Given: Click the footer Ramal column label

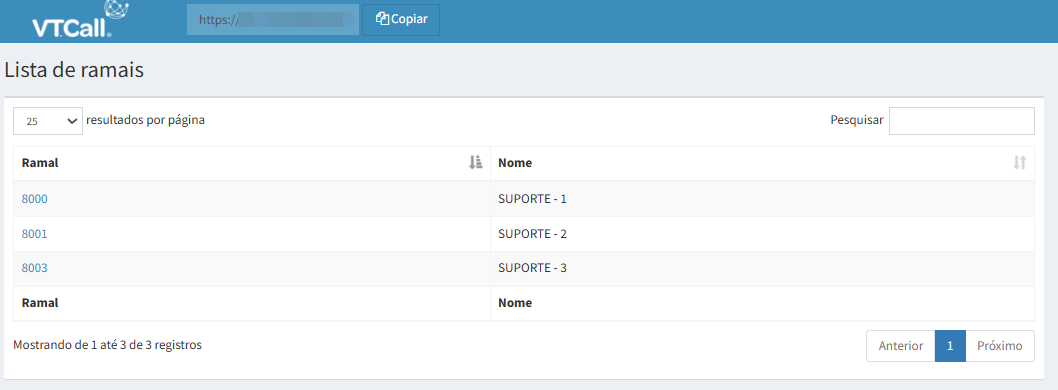Looking at the screenshot, I should [x=40, y=303].
